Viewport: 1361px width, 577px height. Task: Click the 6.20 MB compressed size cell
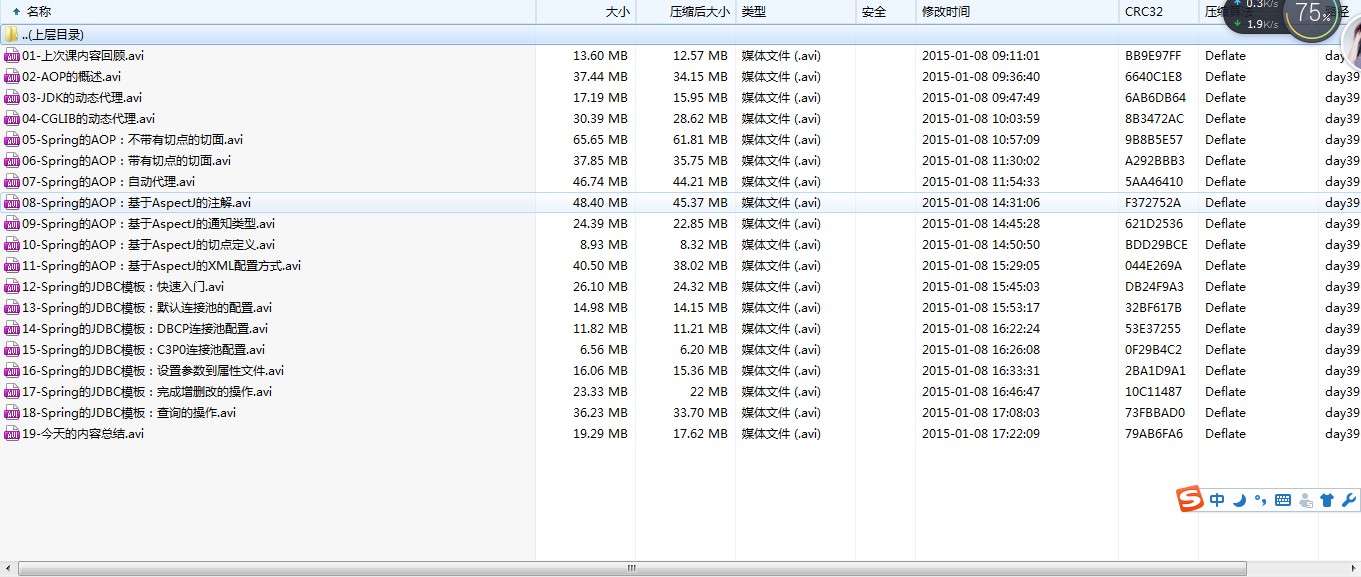(x=704, y=350)
